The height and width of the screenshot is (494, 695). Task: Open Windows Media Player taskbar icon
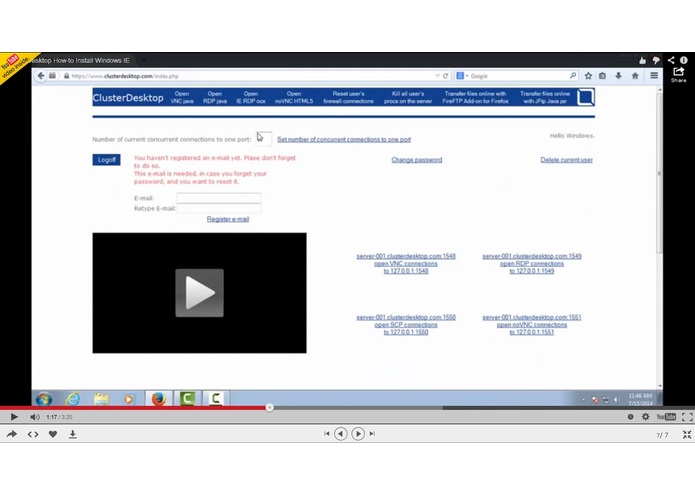[129, 399]
